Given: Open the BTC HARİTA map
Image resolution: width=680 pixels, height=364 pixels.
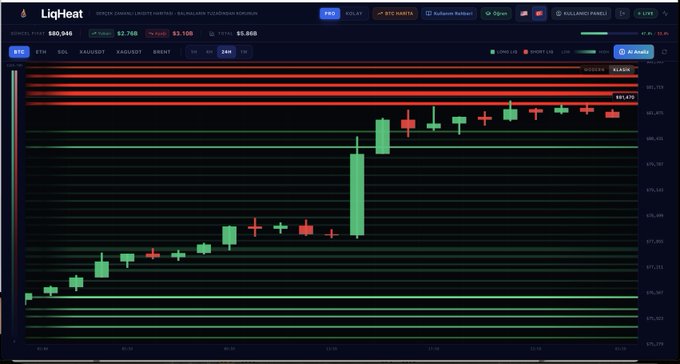Looking at the screenshot, I should click(395, 13).
